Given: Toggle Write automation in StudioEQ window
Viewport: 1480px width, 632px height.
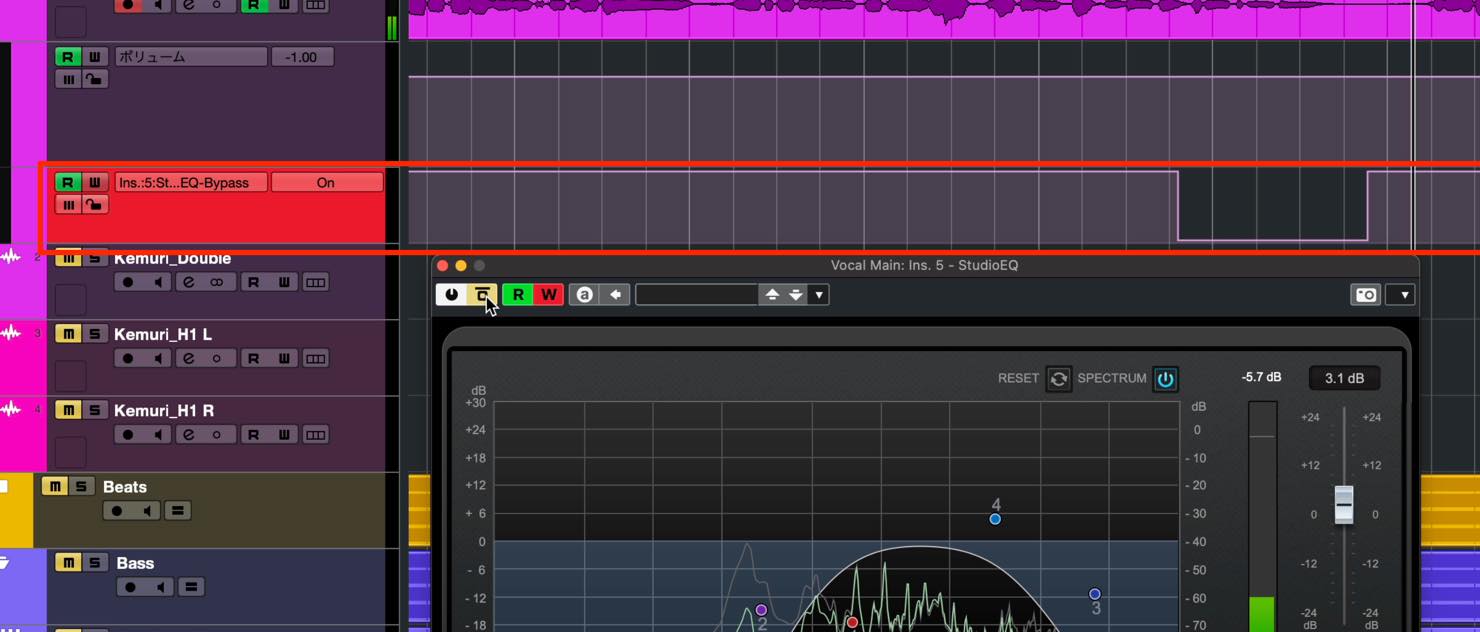Looking at the screenshot, I should coord(548,294).
